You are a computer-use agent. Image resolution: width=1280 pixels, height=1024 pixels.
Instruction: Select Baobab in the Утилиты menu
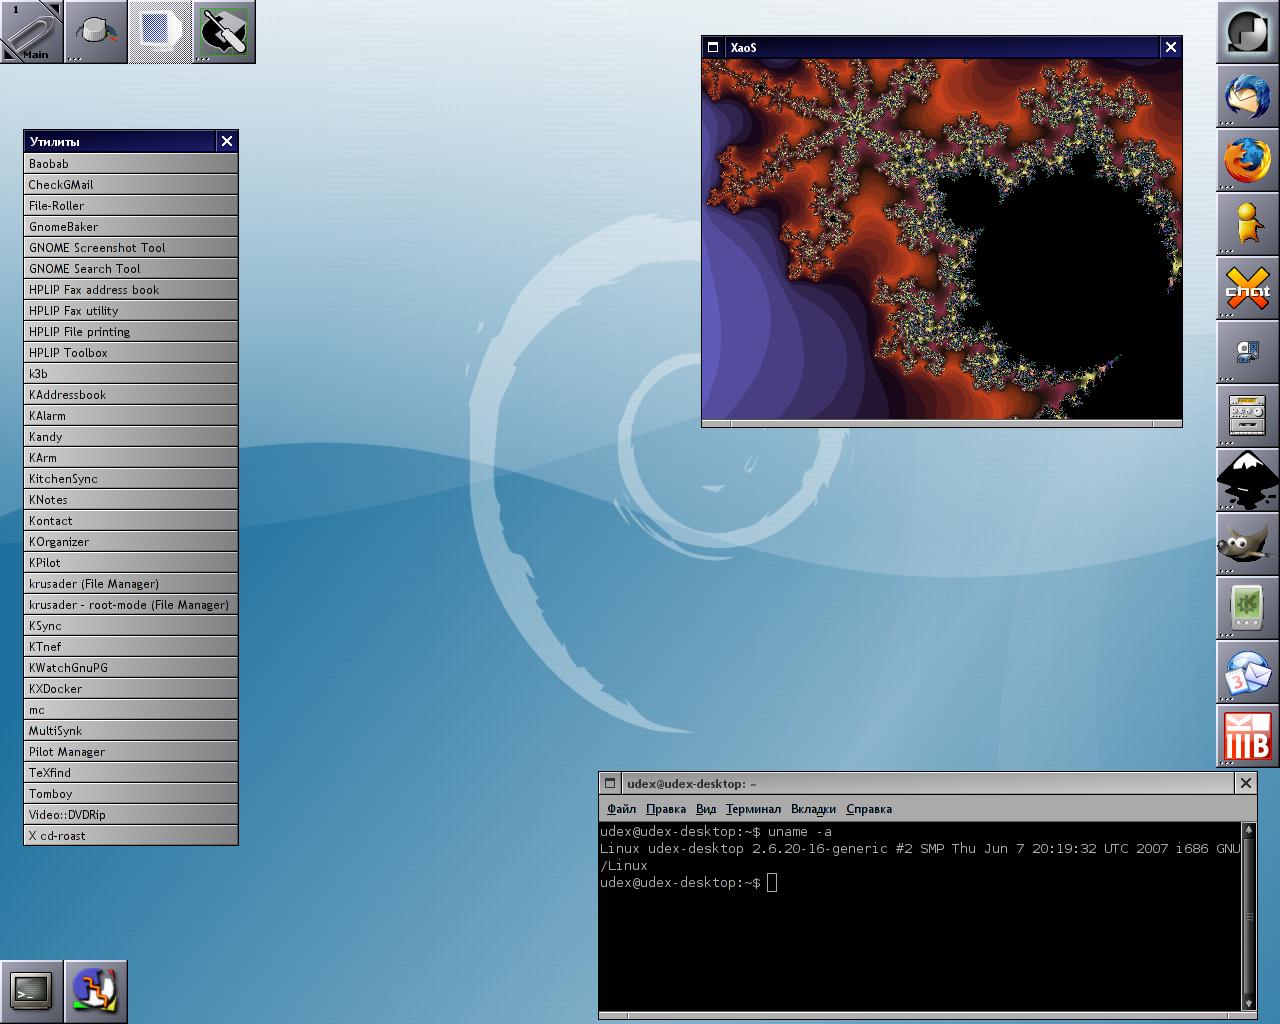coord(131,163)
